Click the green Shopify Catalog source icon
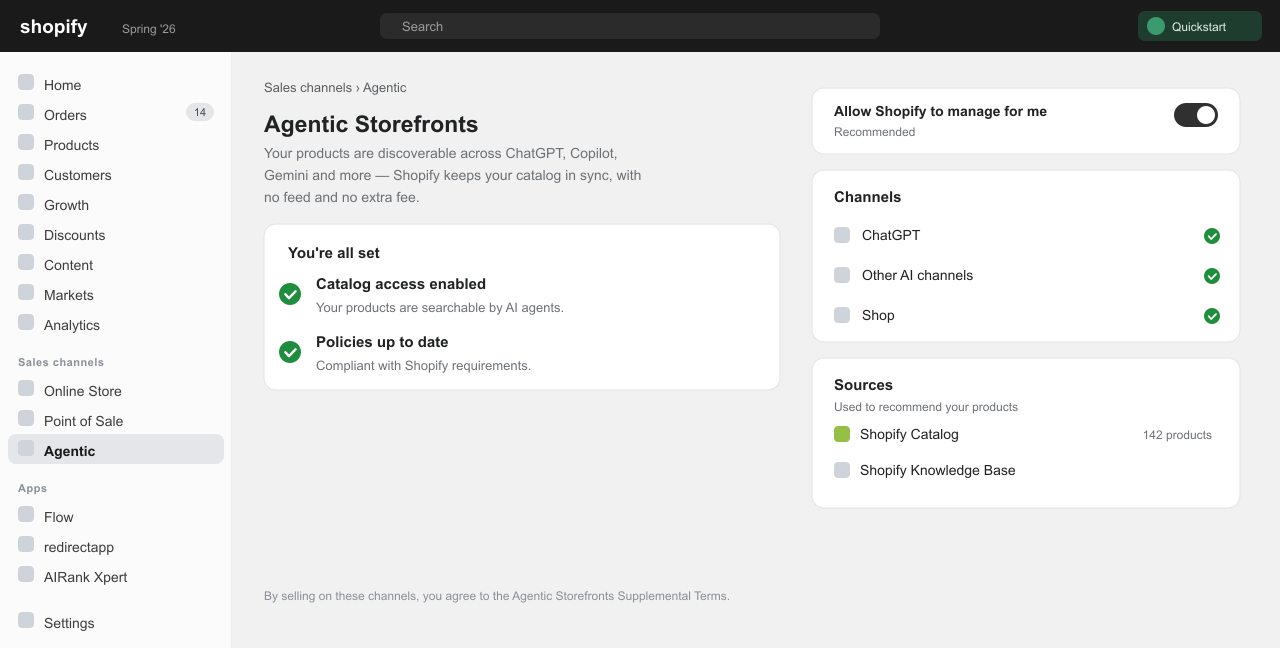1280x648 pixels. pyautogui.click(x=842, y=434)
